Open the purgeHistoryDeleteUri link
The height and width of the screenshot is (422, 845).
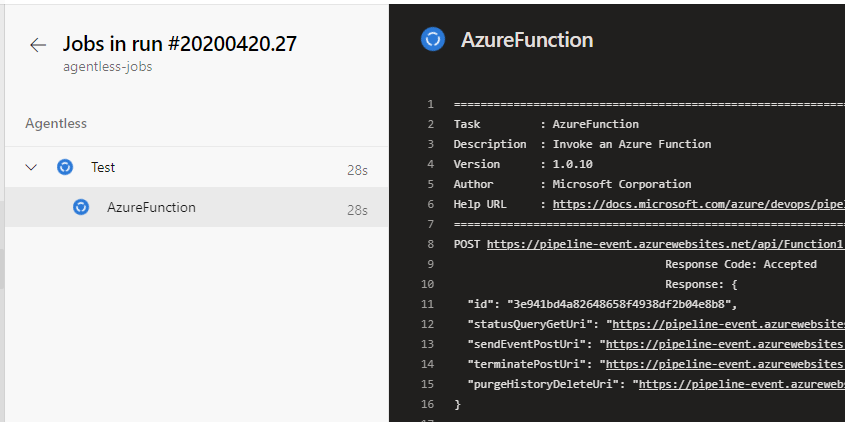[742, 384]
